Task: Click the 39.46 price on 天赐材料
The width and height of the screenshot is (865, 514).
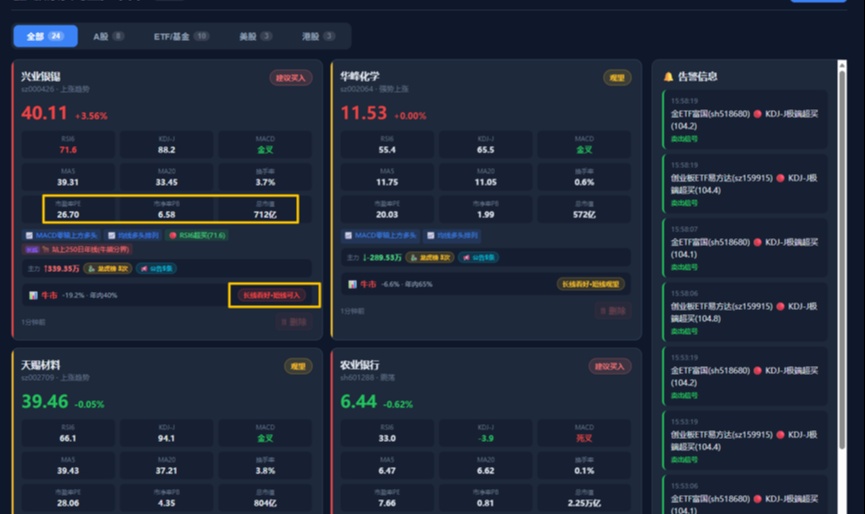Action: click(45, 401)
